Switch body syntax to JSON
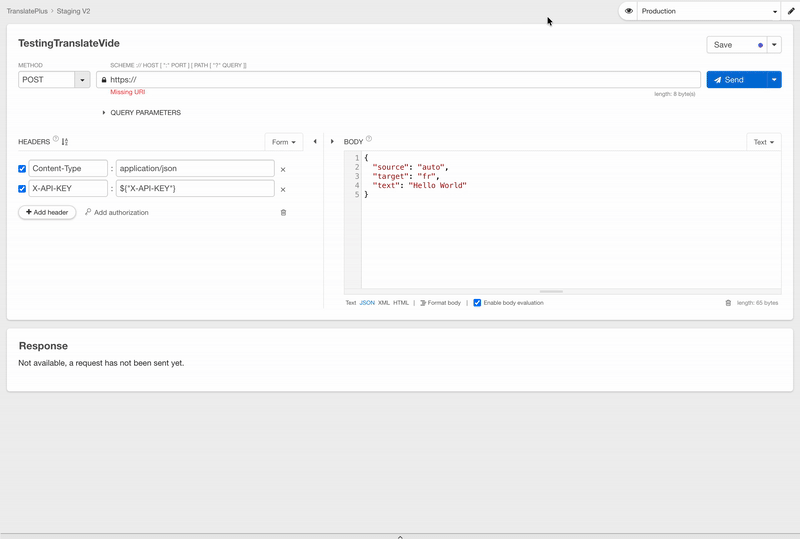 pos(367,303)
